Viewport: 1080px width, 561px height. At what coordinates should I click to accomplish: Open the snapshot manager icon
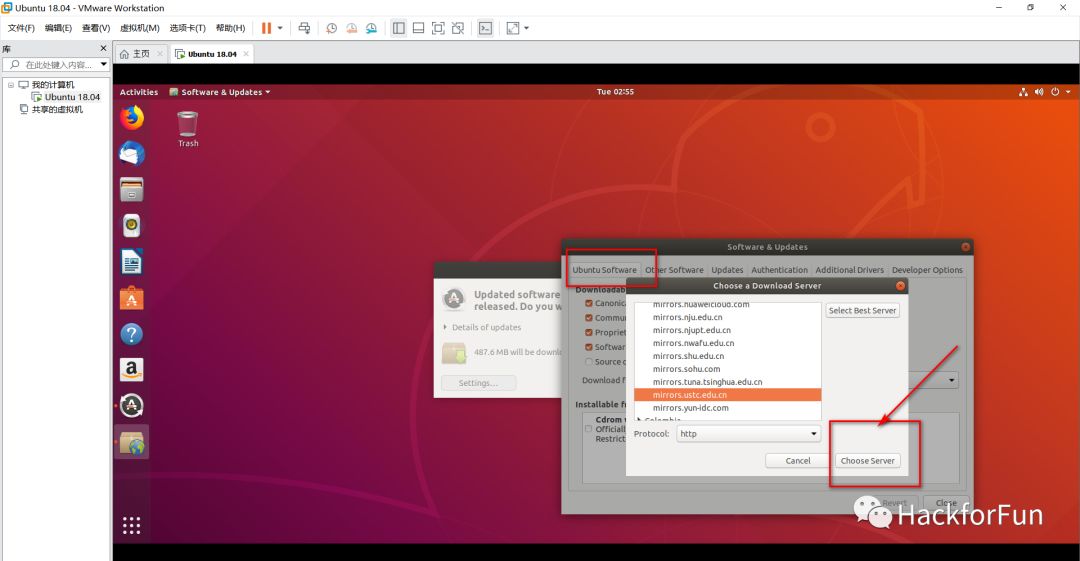[371, 28]
